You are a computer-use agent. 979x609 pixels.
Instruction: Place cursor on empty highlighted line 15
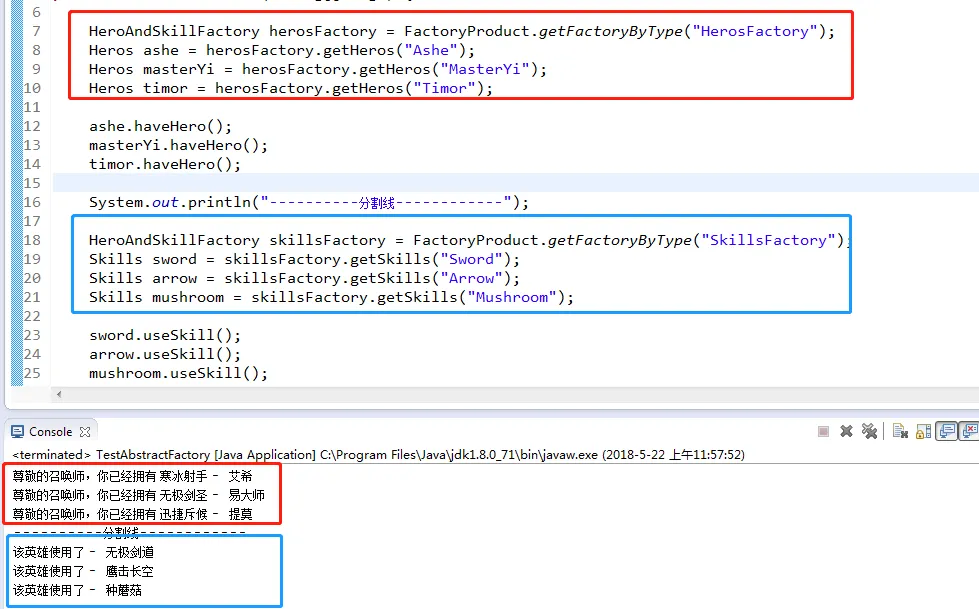516,183
